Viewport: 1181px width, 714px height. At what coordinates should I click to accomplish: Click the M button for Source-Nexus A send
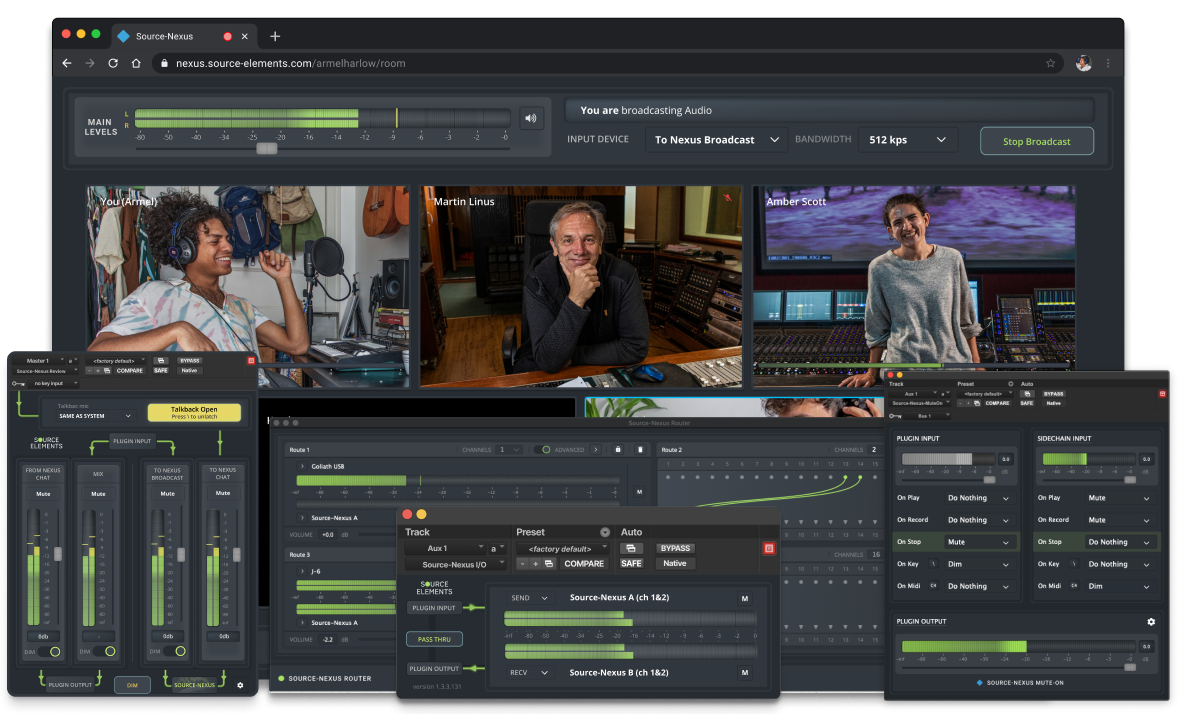(x=745, y=599)
